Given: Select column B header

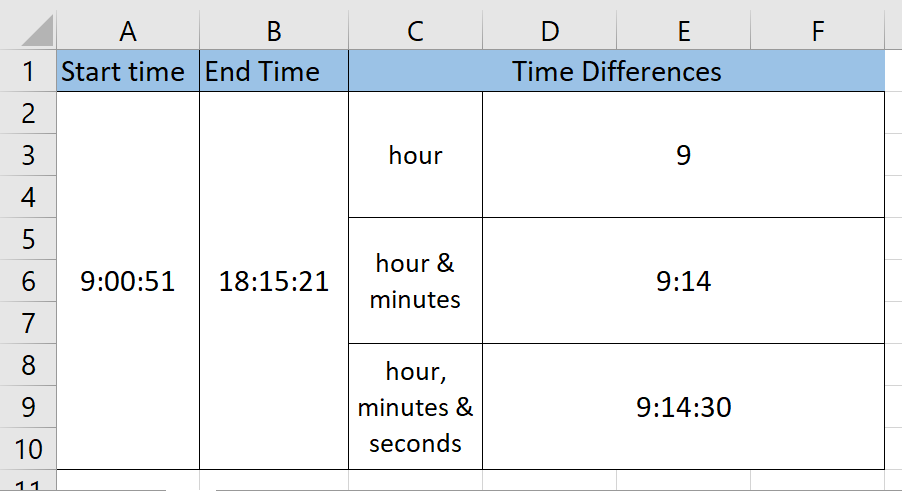Looking at the screenshot, I should pyautogui.click(x=273, y=32).
